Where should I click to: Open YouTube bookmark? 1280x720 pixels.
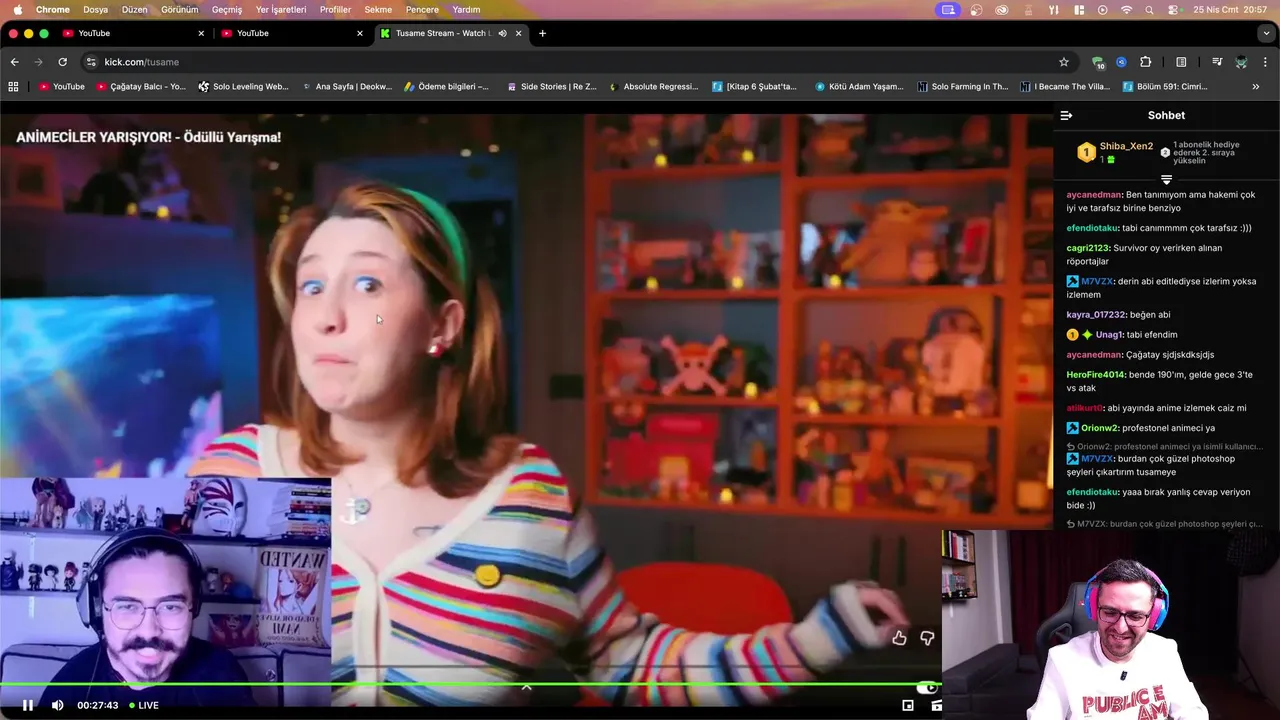[62, 87]
